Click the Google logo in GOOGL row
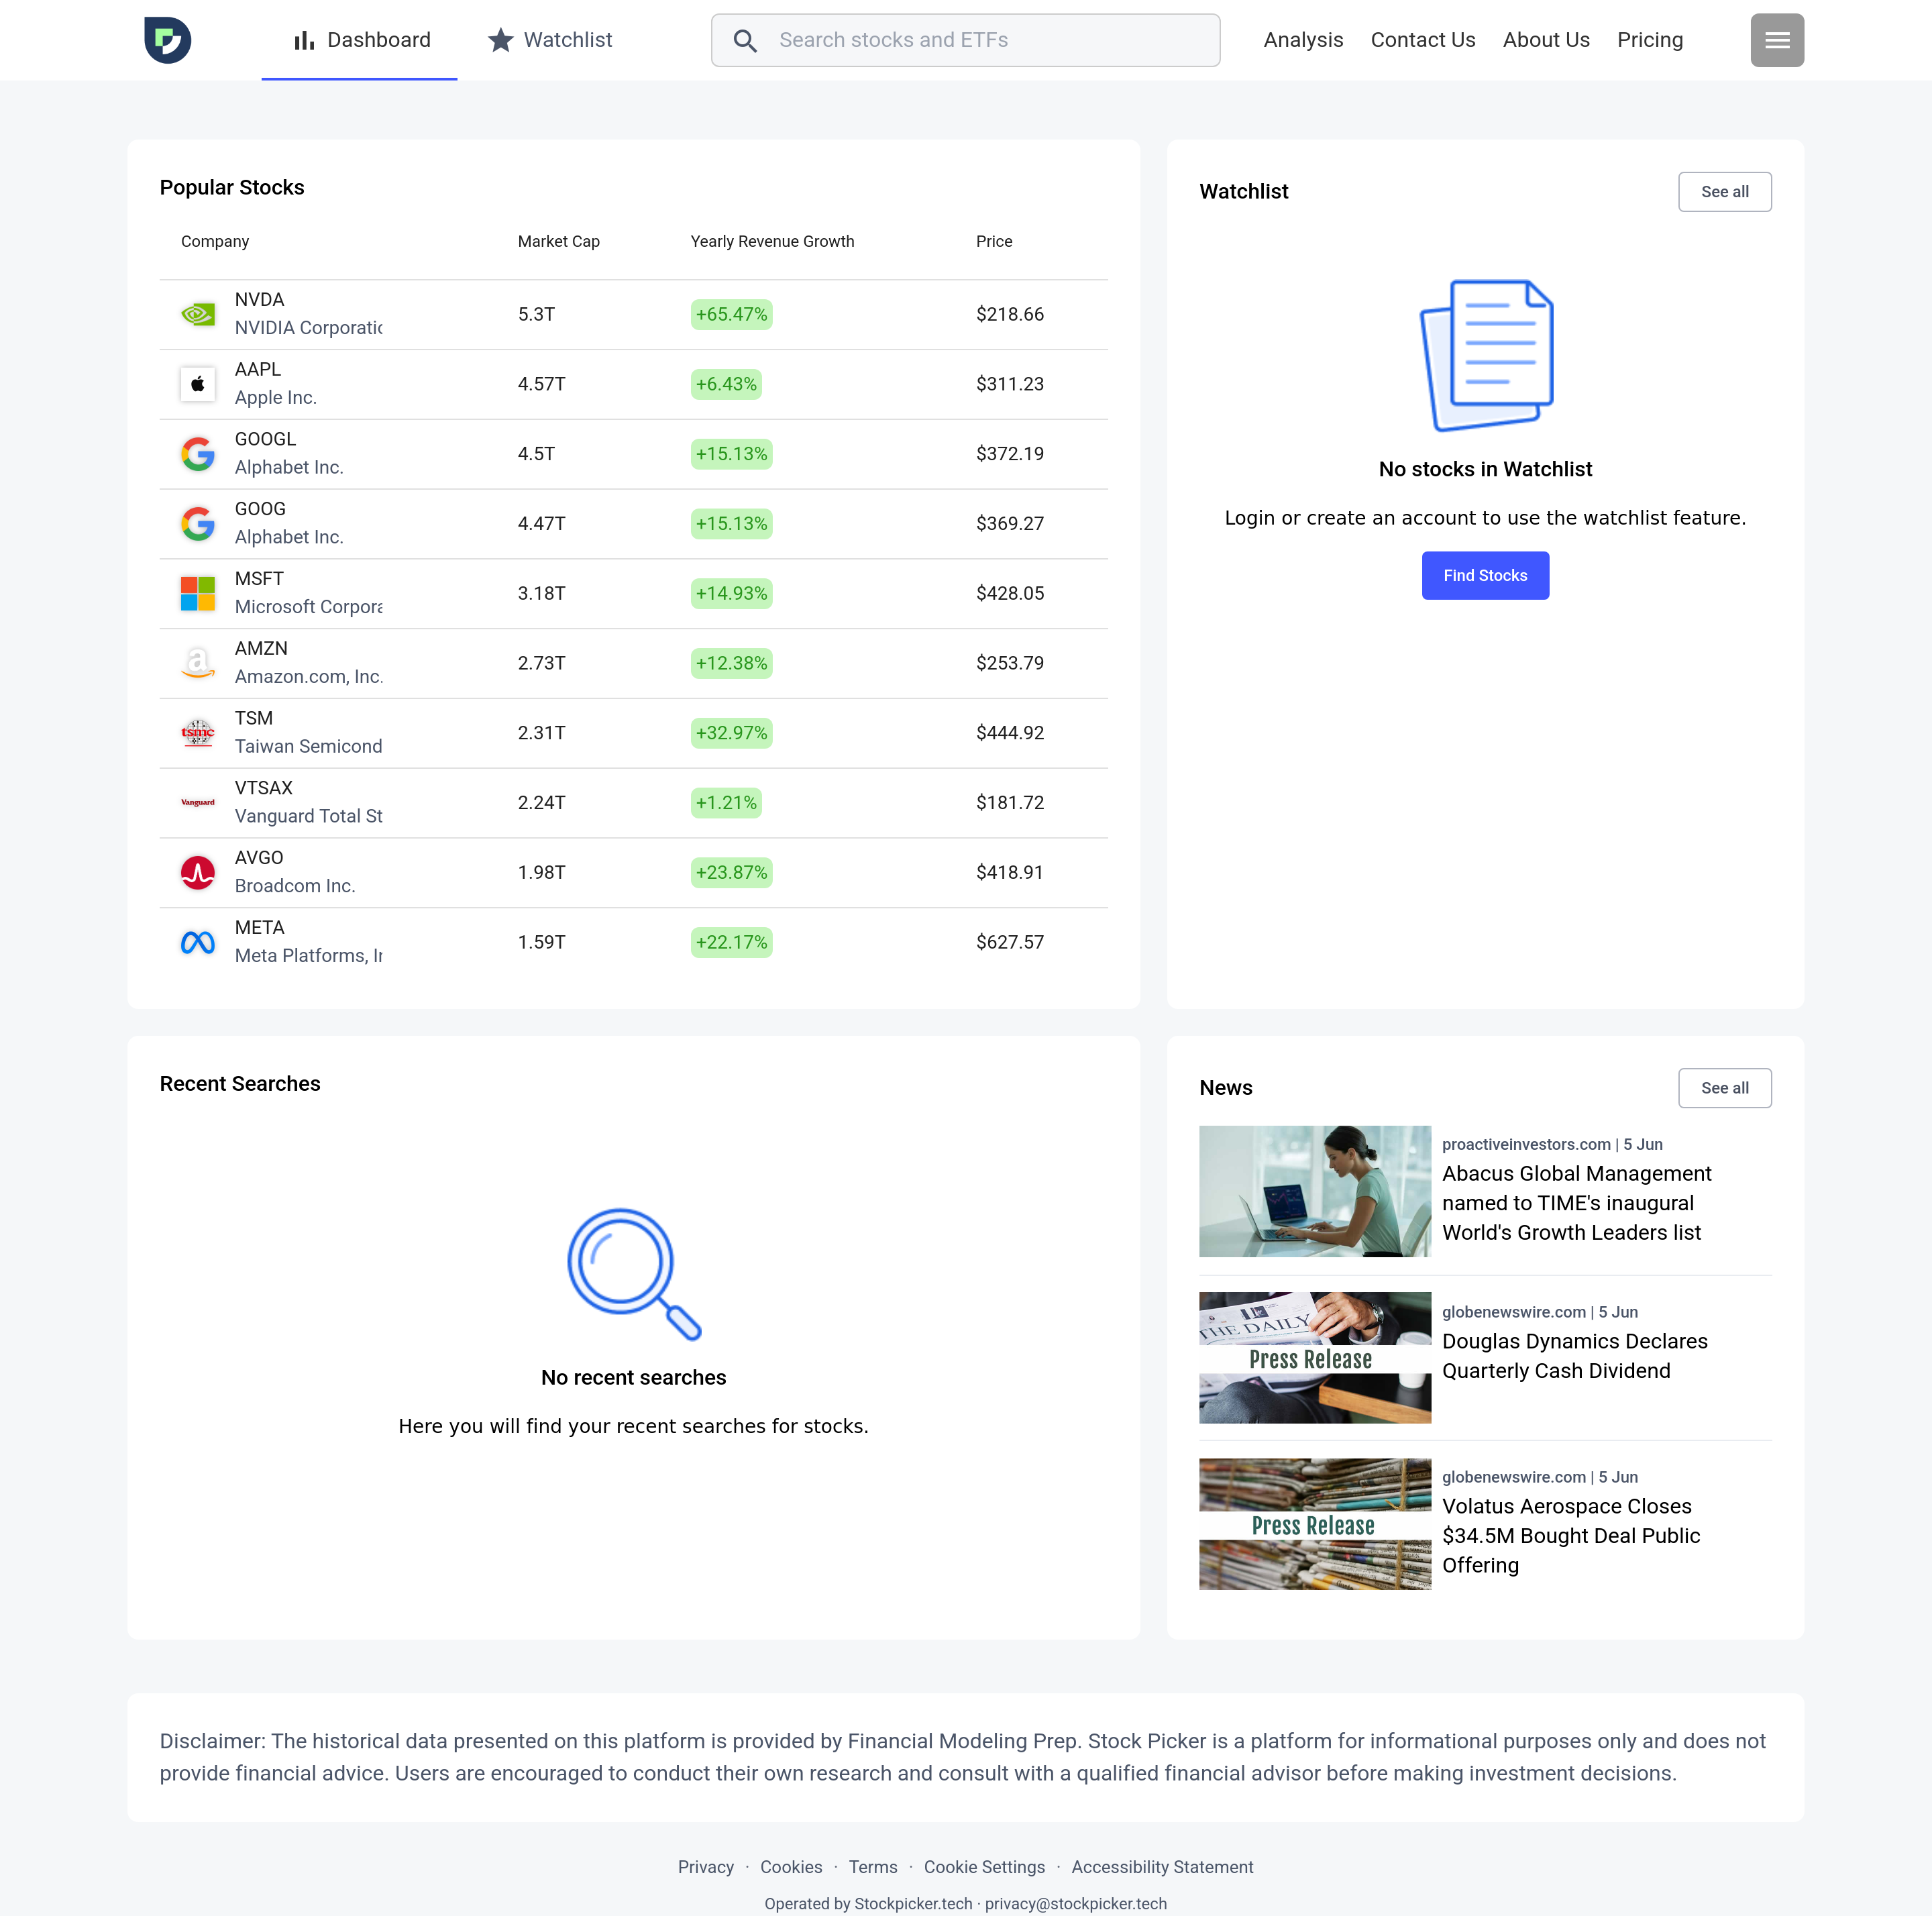The image size is (1932, 1916). [x=198, y=454]
